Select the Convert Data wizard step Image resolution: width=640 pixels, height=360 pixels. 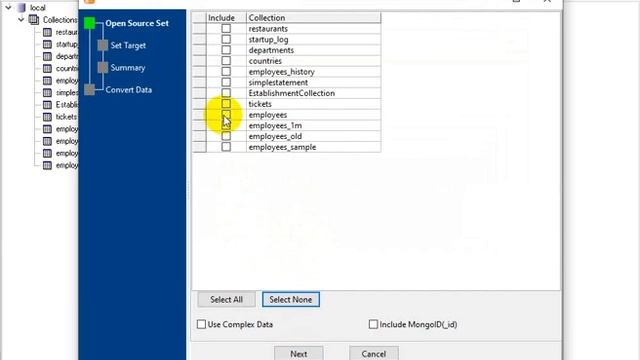[x=129, y=90]
